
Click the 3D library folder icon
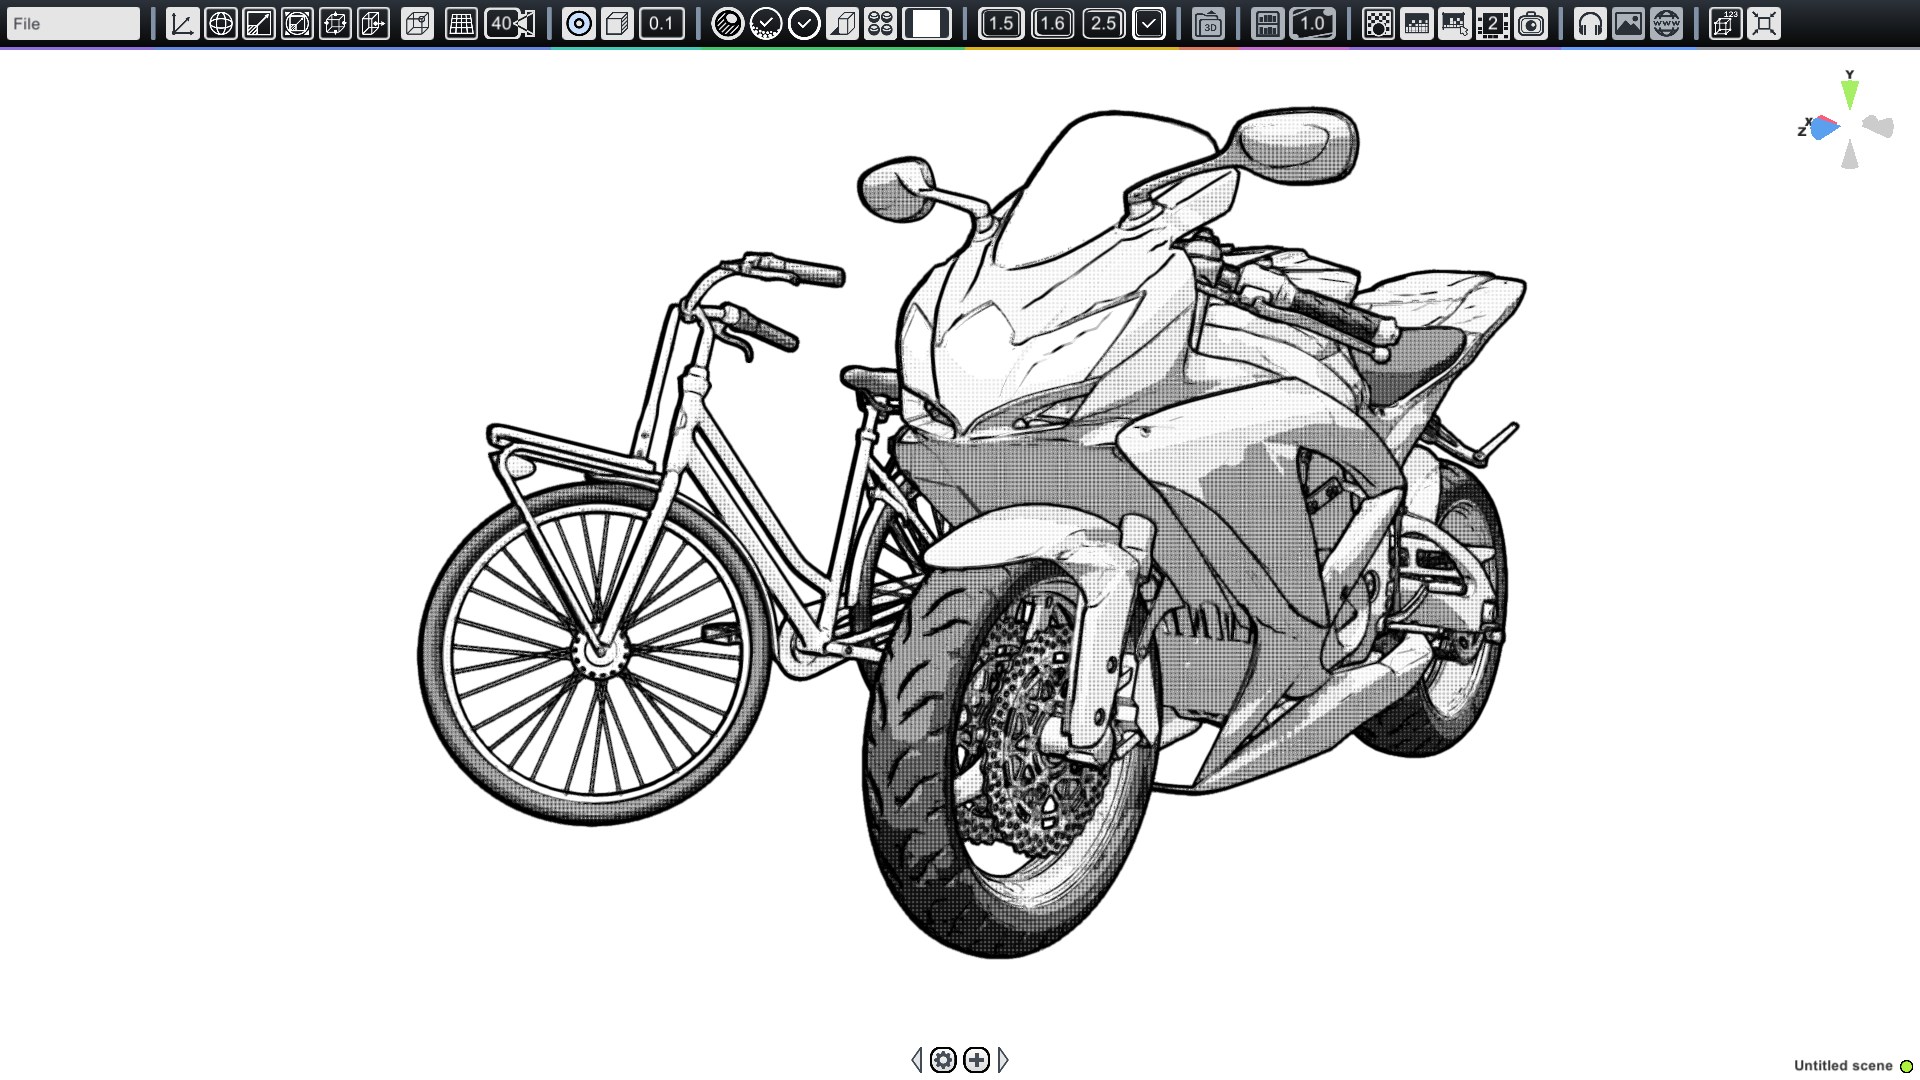click(1208, 23)
